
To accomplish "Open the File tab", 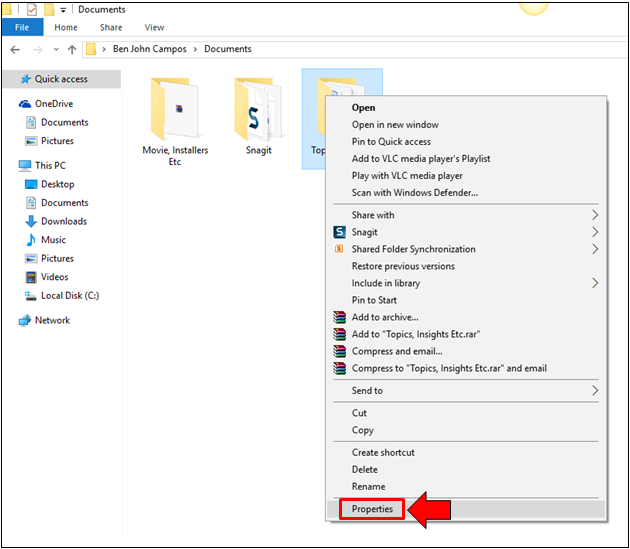I will [x=21, y=28].
